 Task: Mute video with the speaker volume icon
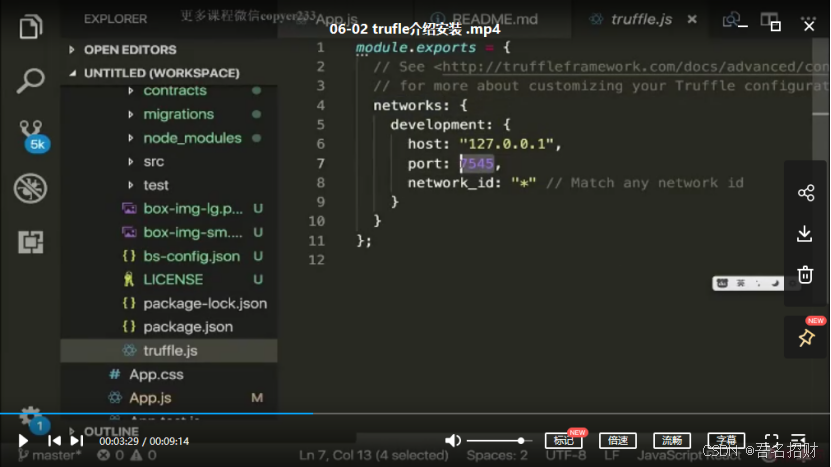click(452, 440)
